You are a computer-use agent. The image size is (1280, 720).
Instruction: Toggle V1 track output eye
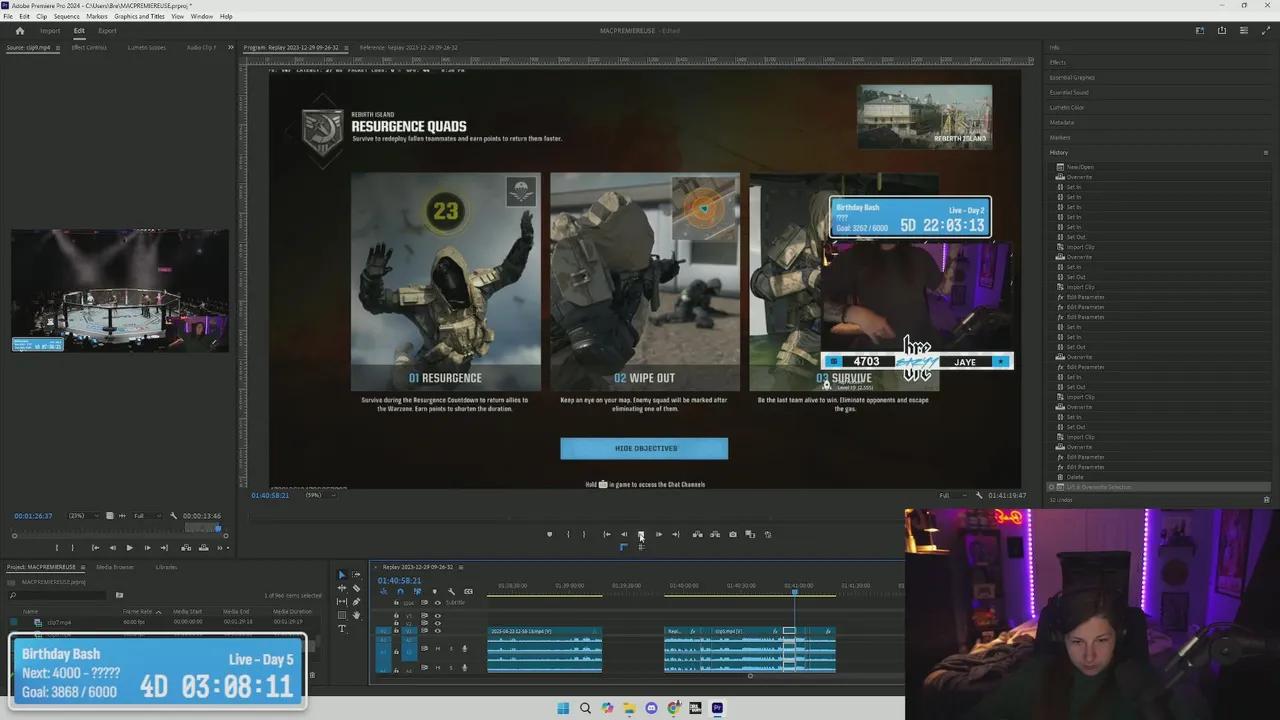[x=437, y=631]
